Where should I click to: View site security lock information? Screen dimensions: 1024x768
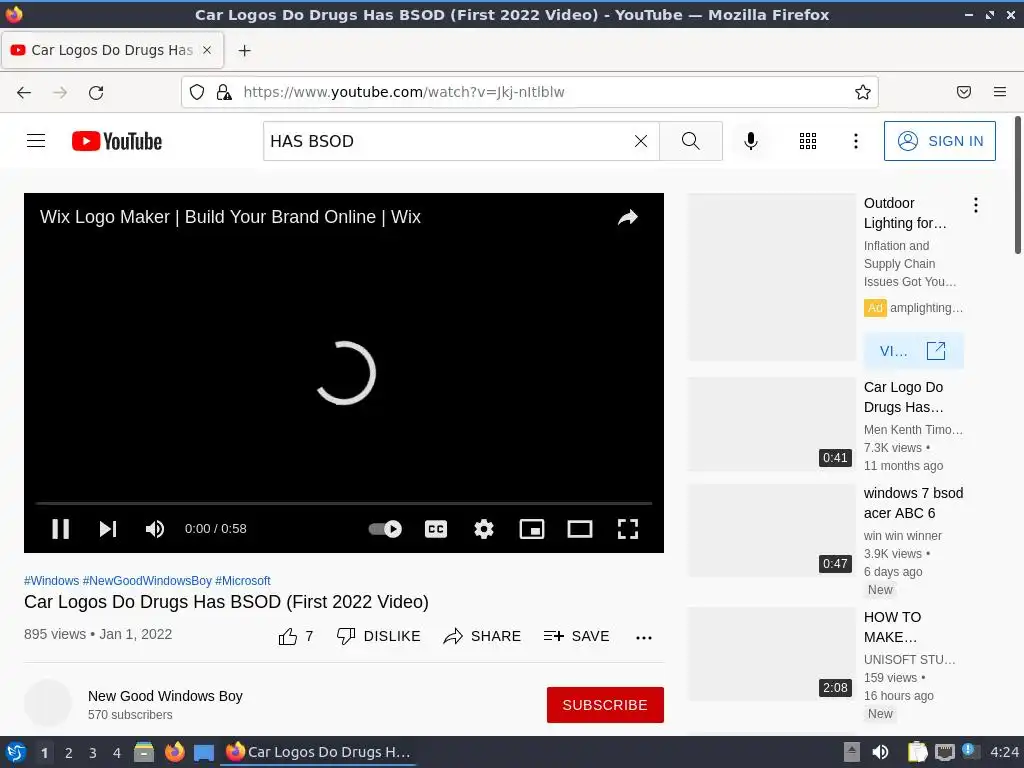pyautogui.click(x=224, y=92)
